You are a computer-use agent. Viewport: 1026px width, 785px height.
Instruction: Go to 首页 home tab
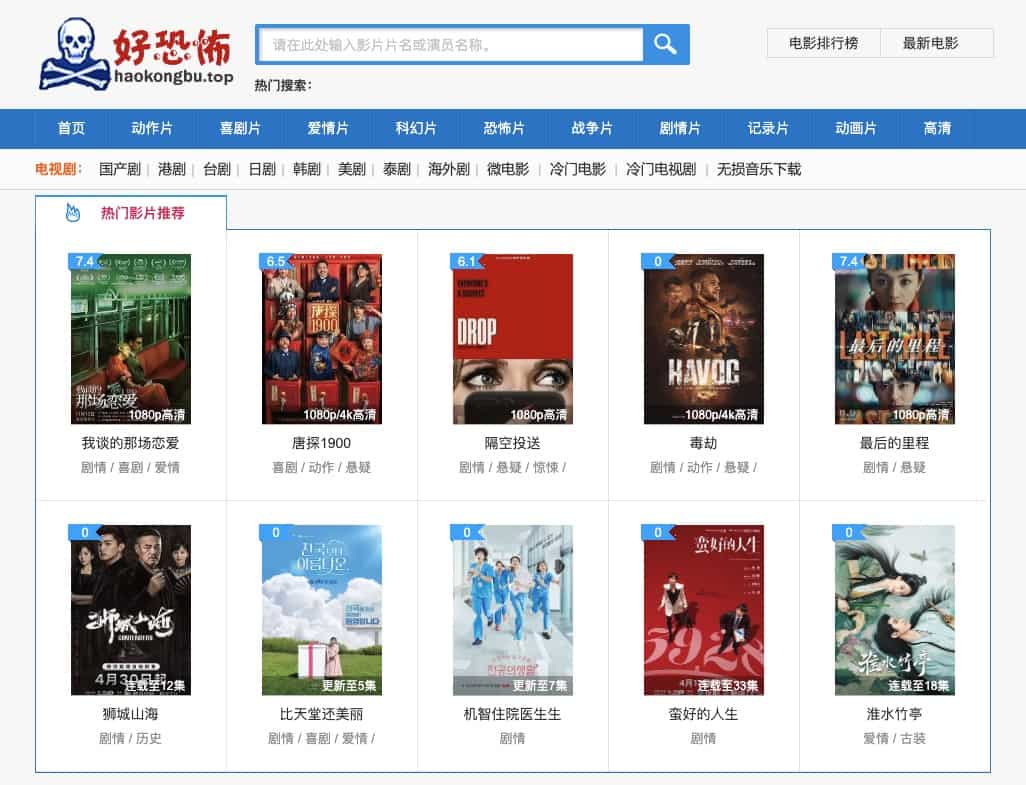click(x=72, y=128)
